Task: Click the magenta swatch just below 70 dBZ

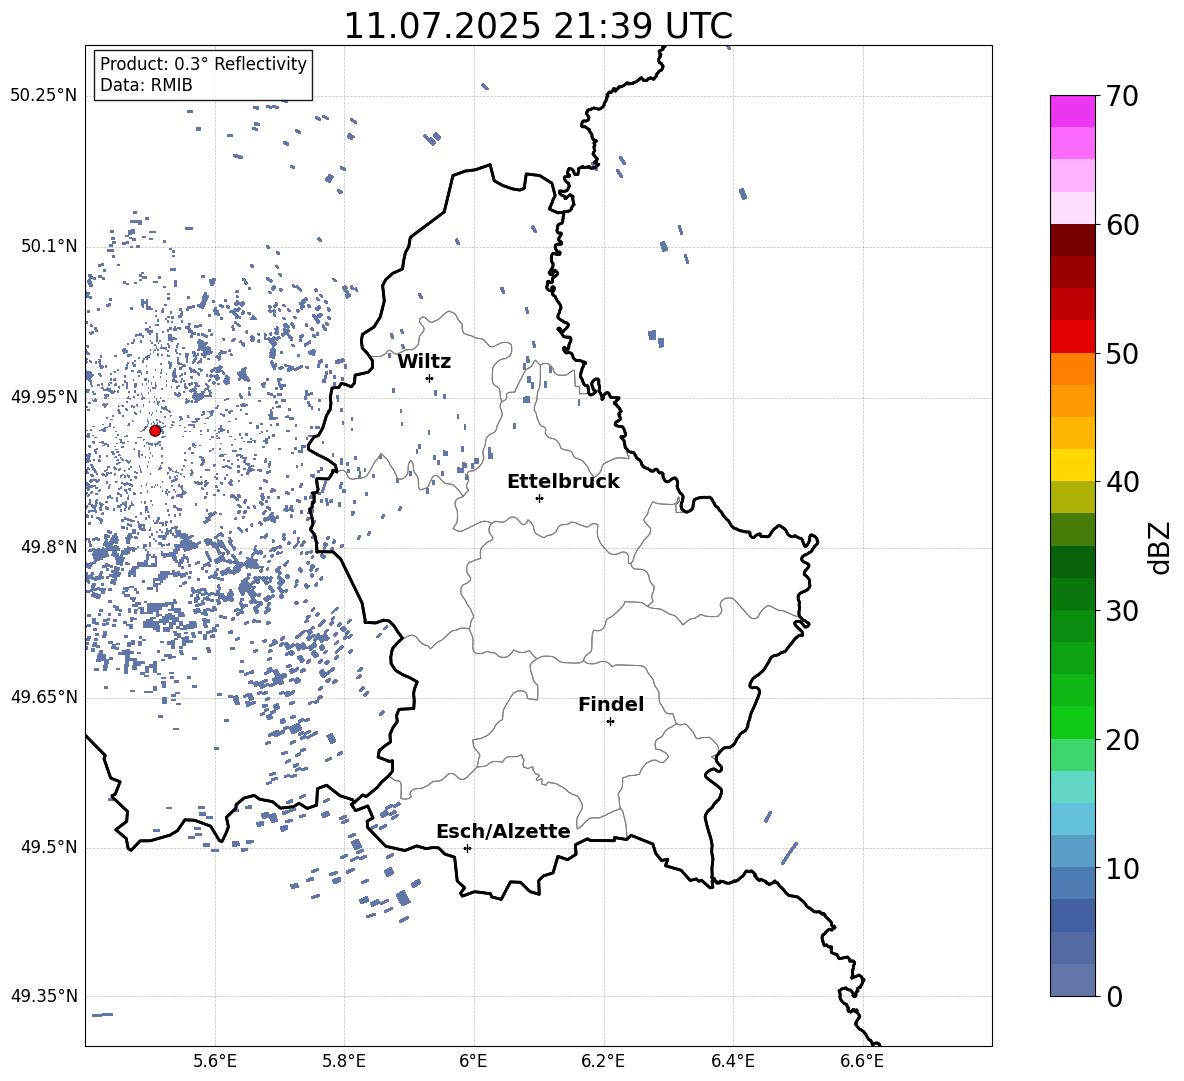Action: pos(1073,111)
